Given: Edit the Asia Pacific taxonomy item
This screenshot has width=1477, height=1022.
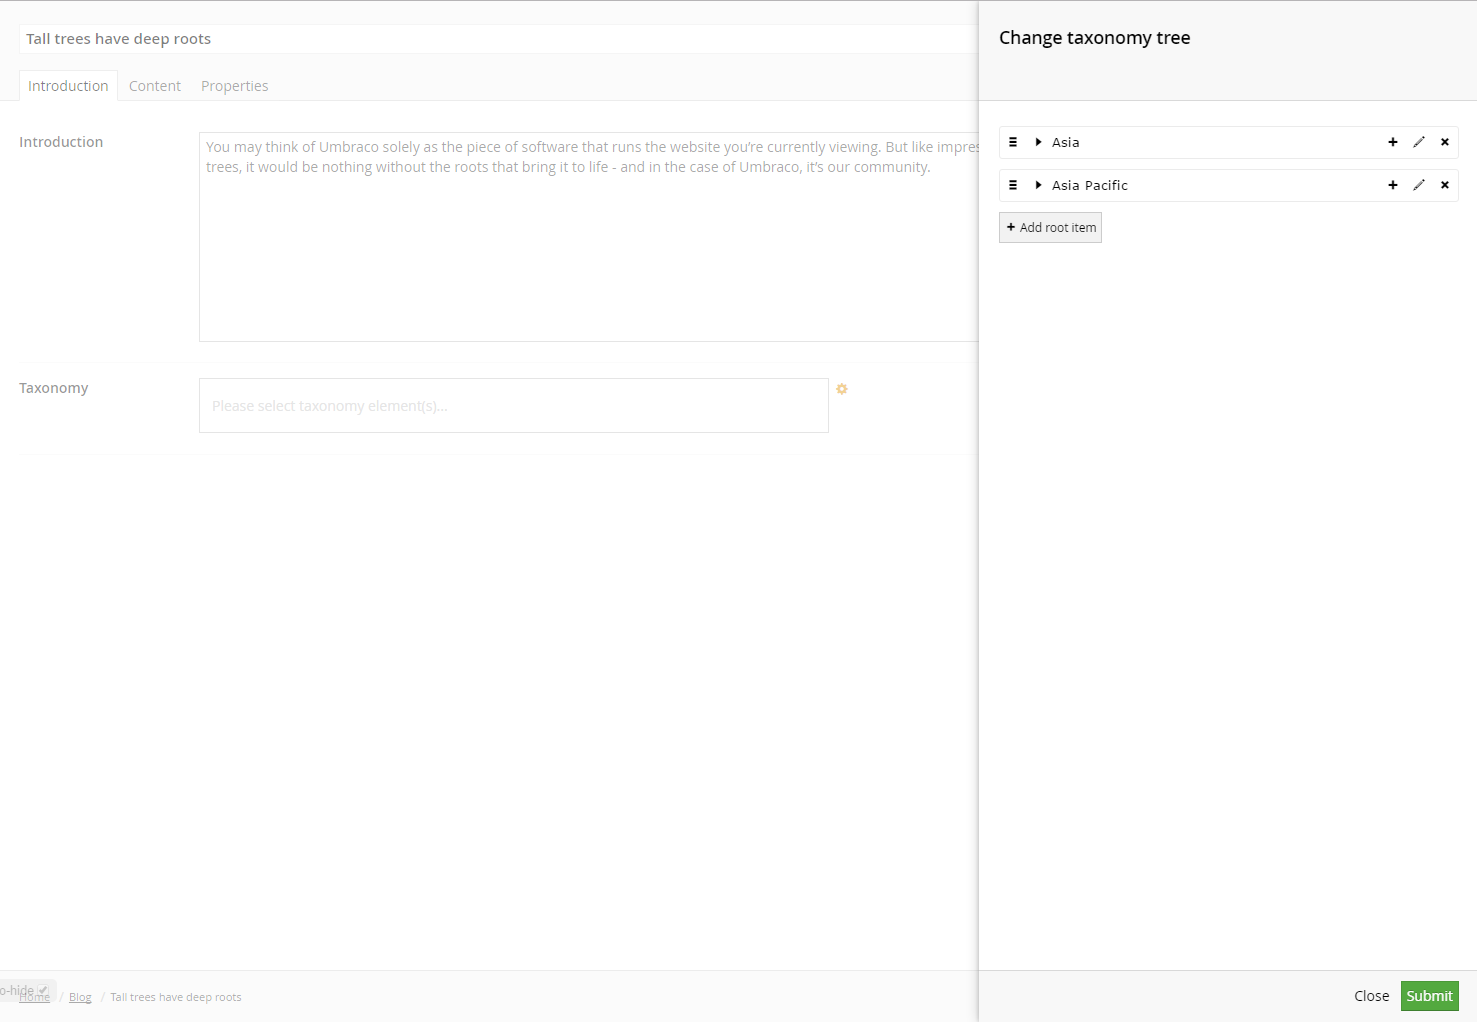Looking at the screenshot, I should point(1419,185).
